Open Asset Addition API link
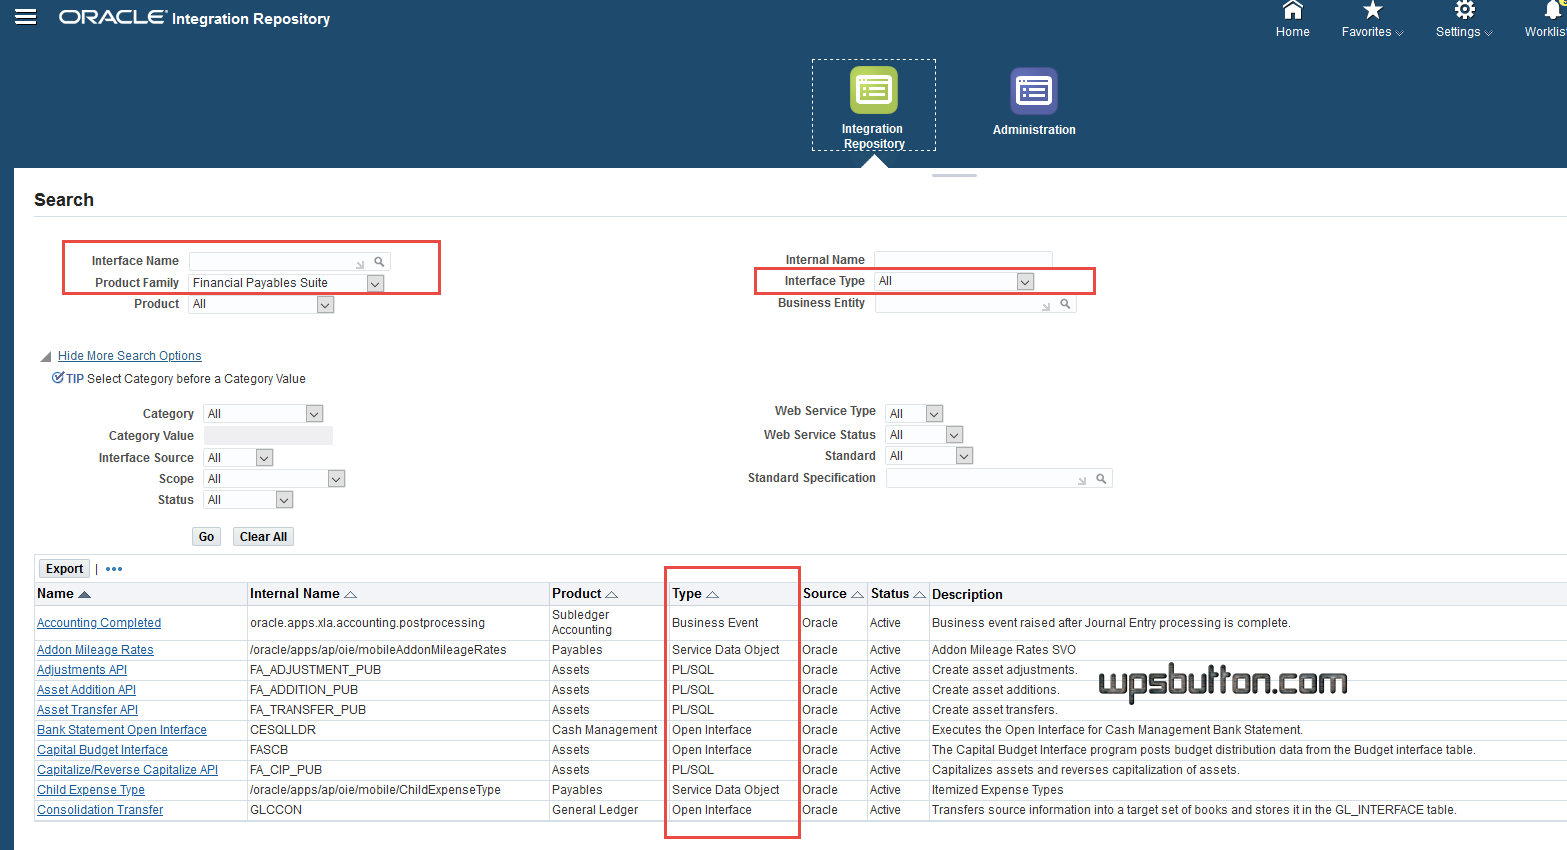The height and width of the screenshot is (850, 1567). pyautogui.click(x=86, y=690)
